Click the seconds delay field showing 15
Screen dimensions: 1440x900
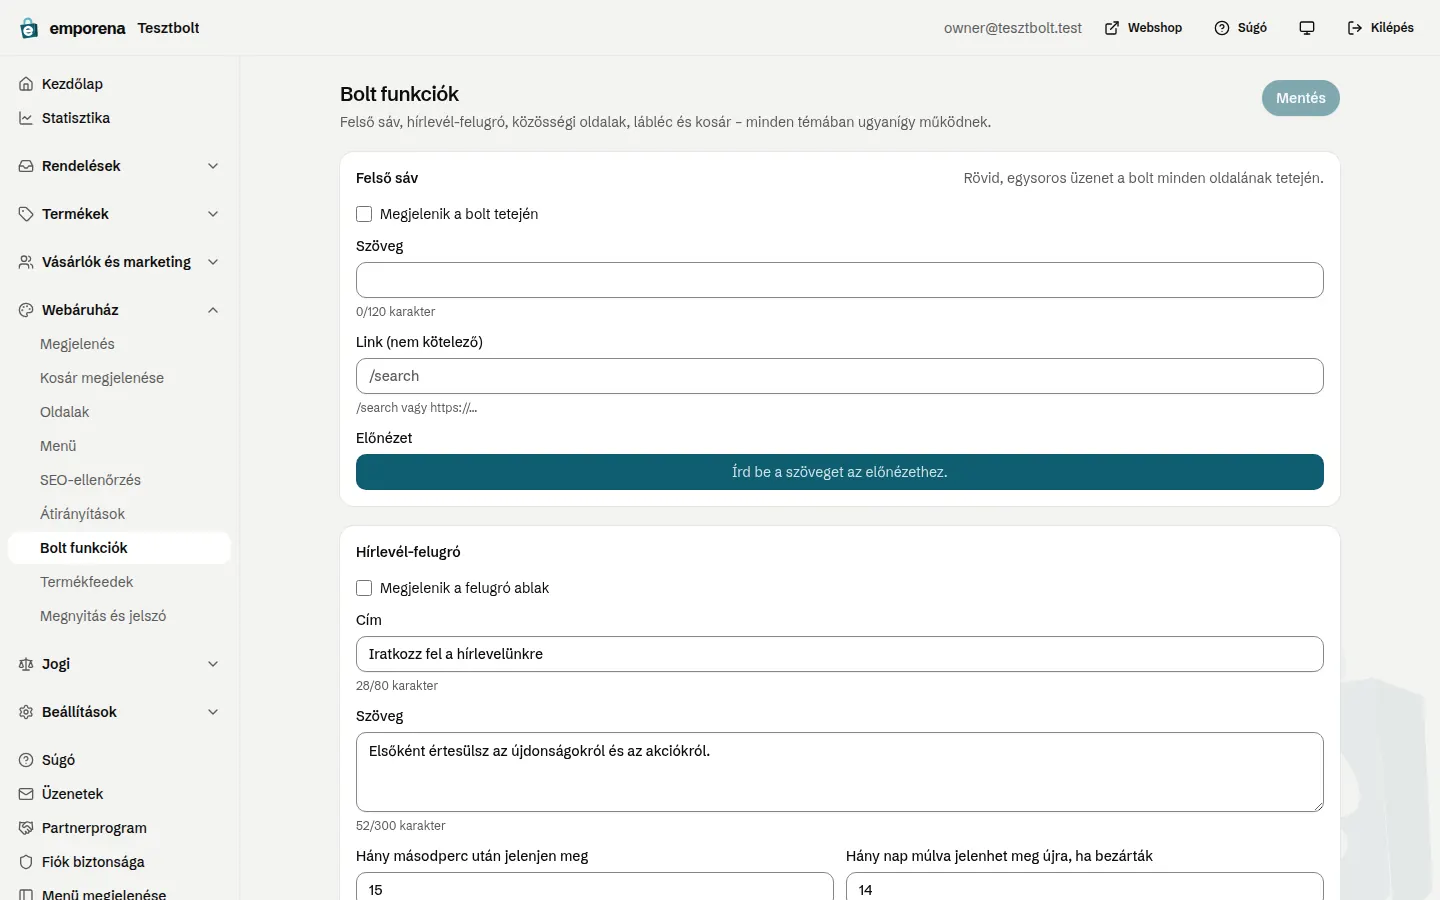[595, 887]
